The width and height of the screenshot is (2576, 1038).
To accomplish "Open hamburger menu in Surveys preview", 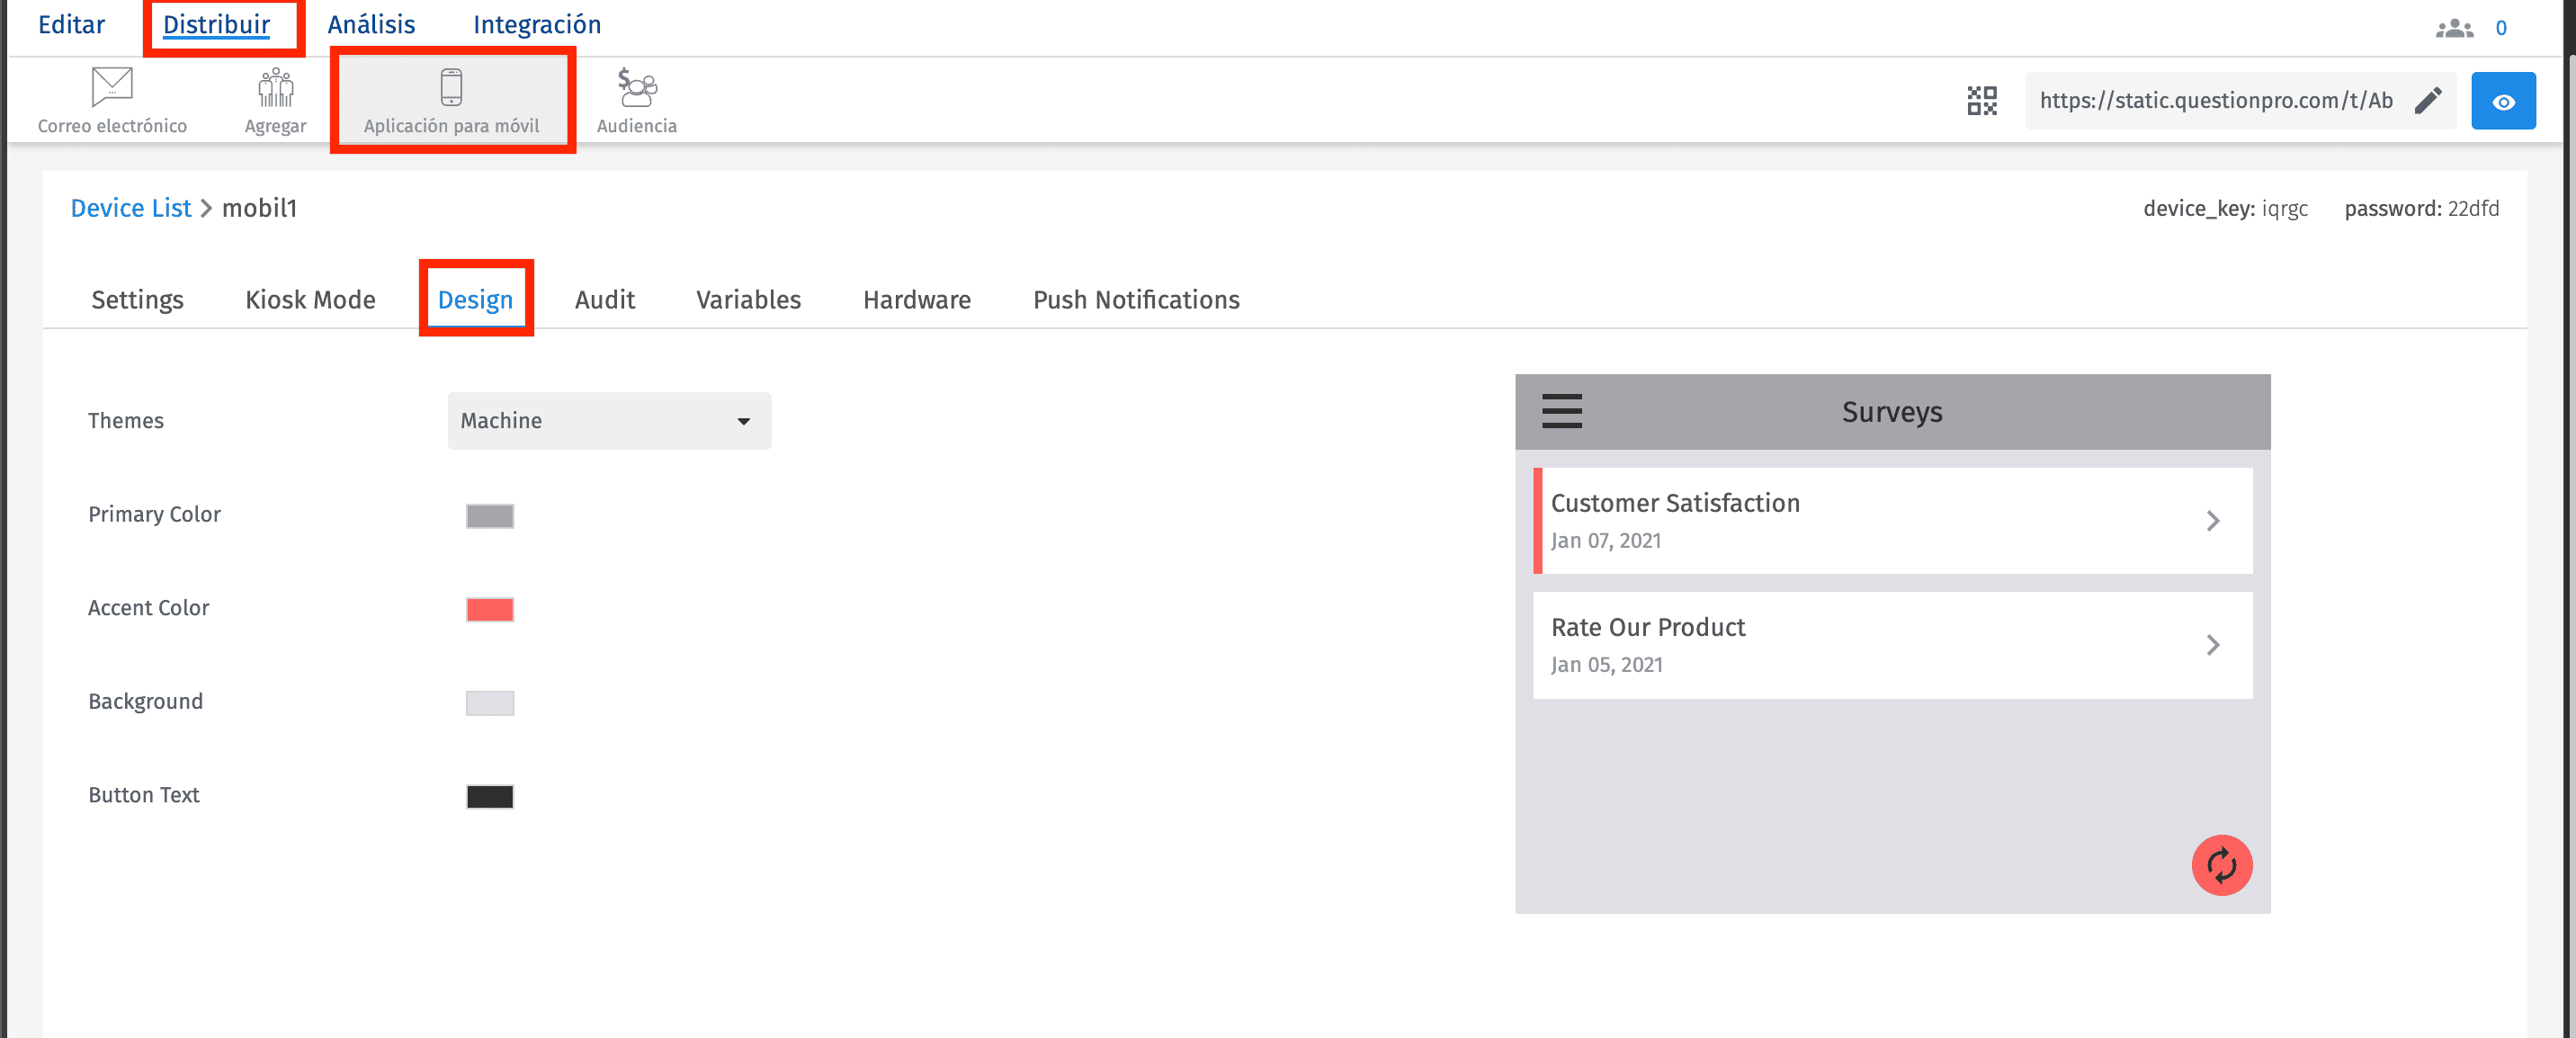I will pyautogui.click(x=1561, y=411).
